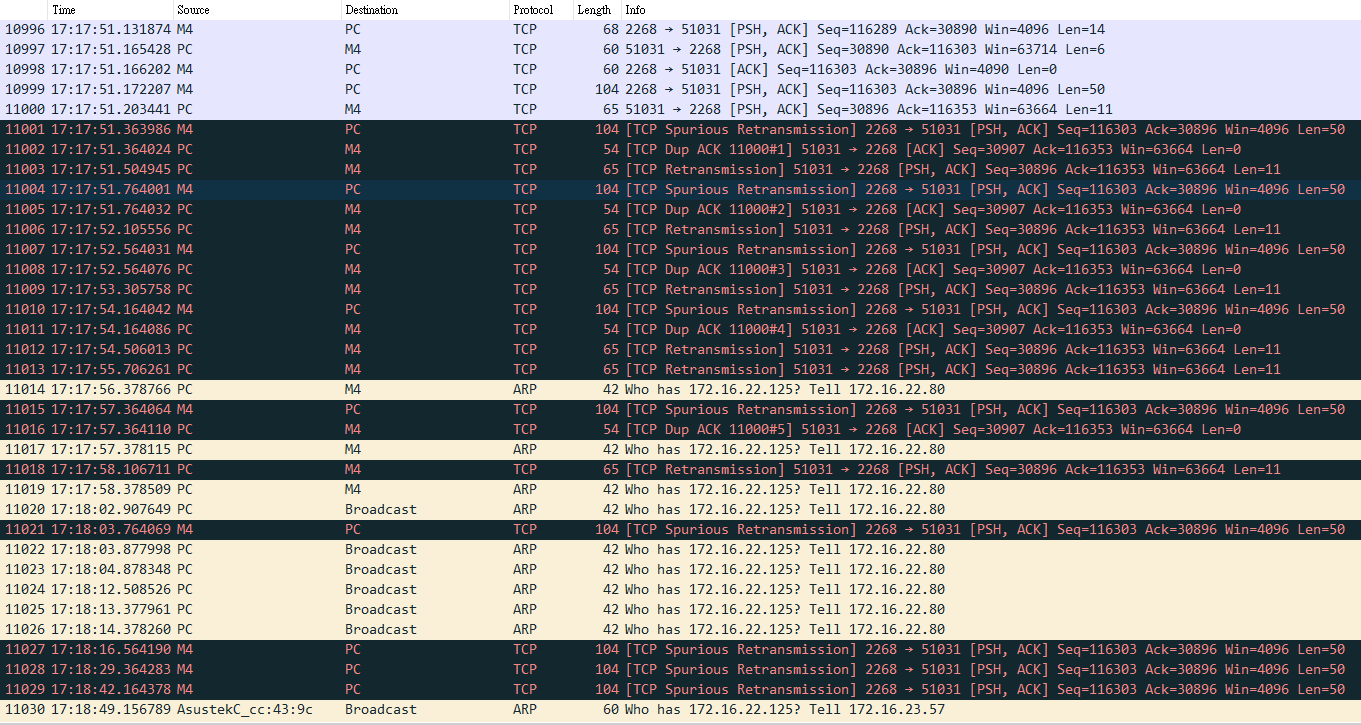Sort by the Source column header

click(257, 10)
